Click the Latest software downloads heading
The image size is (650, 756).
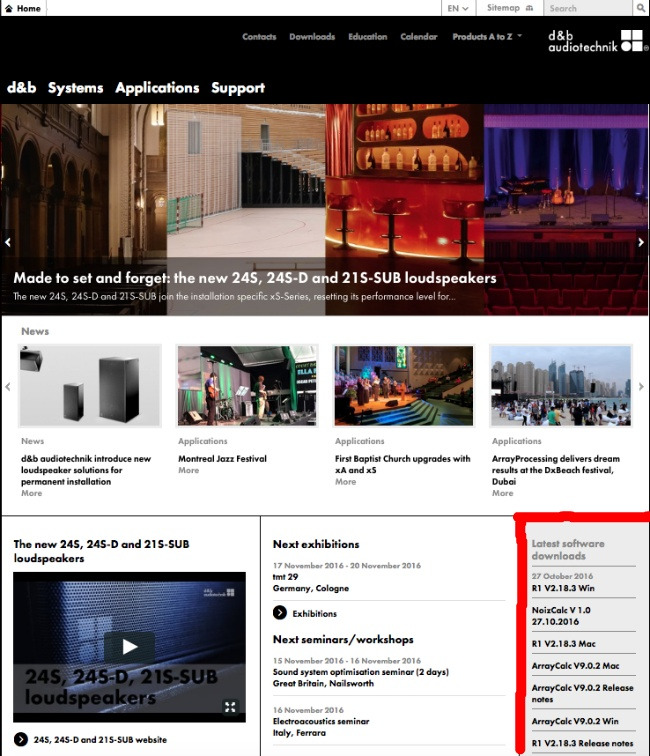[568, 550]
